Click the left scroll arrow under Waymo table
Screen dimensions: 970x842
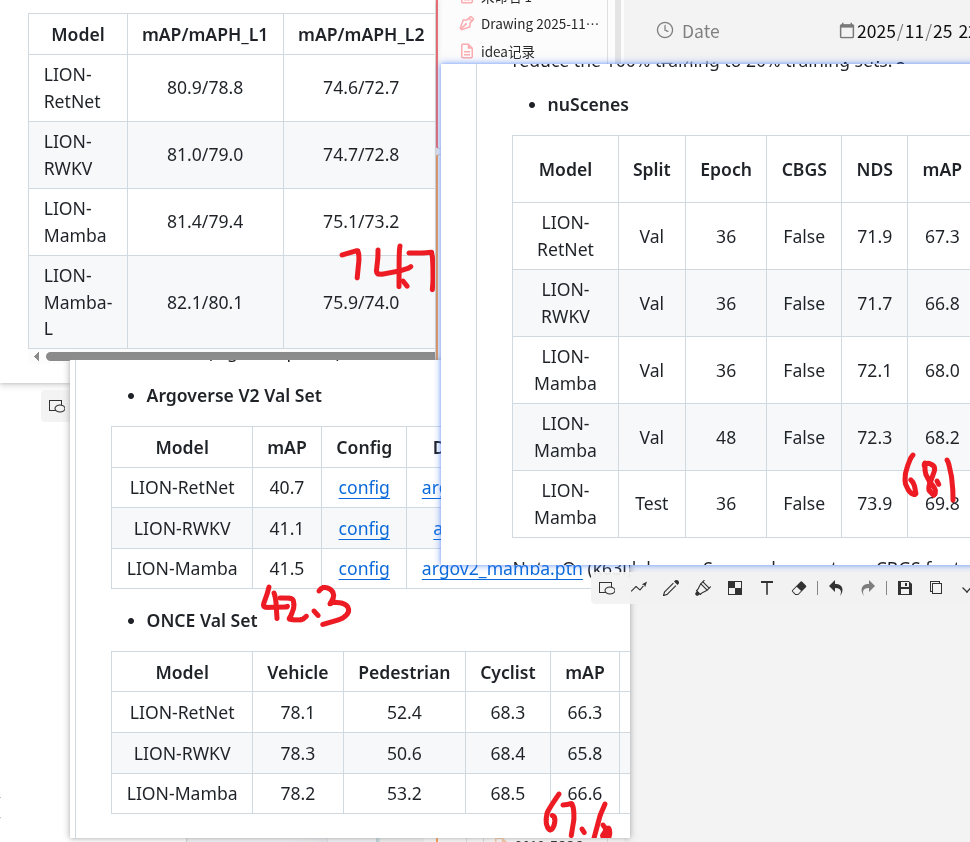36,356
